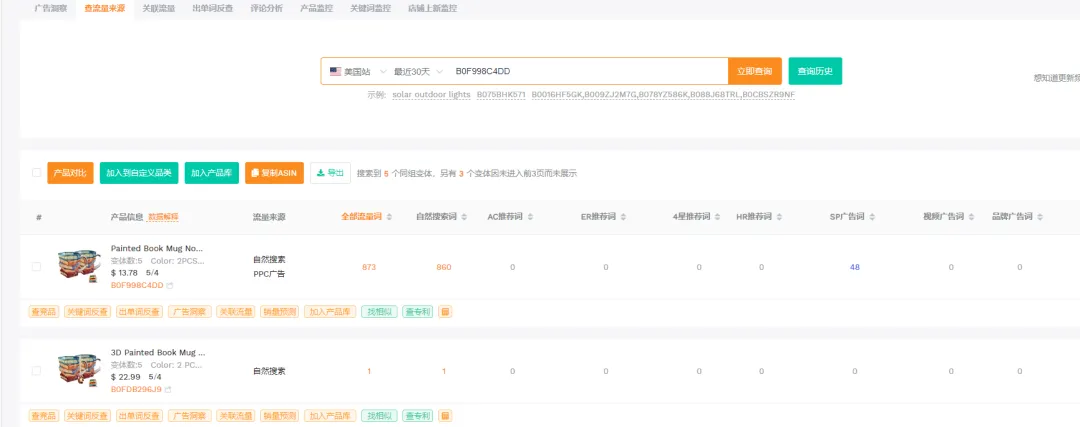Screen dimensions: 1080x427
Task: Open the Painted Book Mug No... thumbnail
Action: point(77,267)
